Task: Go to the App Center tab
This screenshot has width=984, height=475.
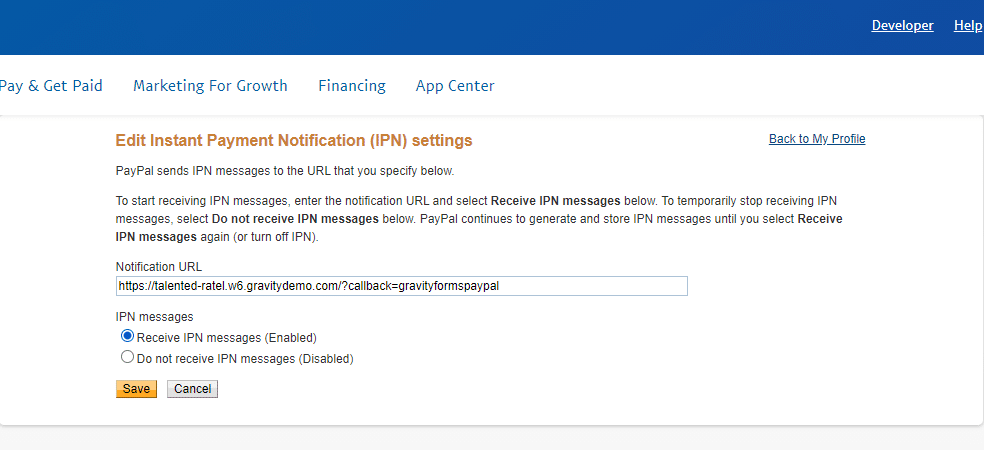Action: pyautogui.click(x=455, y=86)
